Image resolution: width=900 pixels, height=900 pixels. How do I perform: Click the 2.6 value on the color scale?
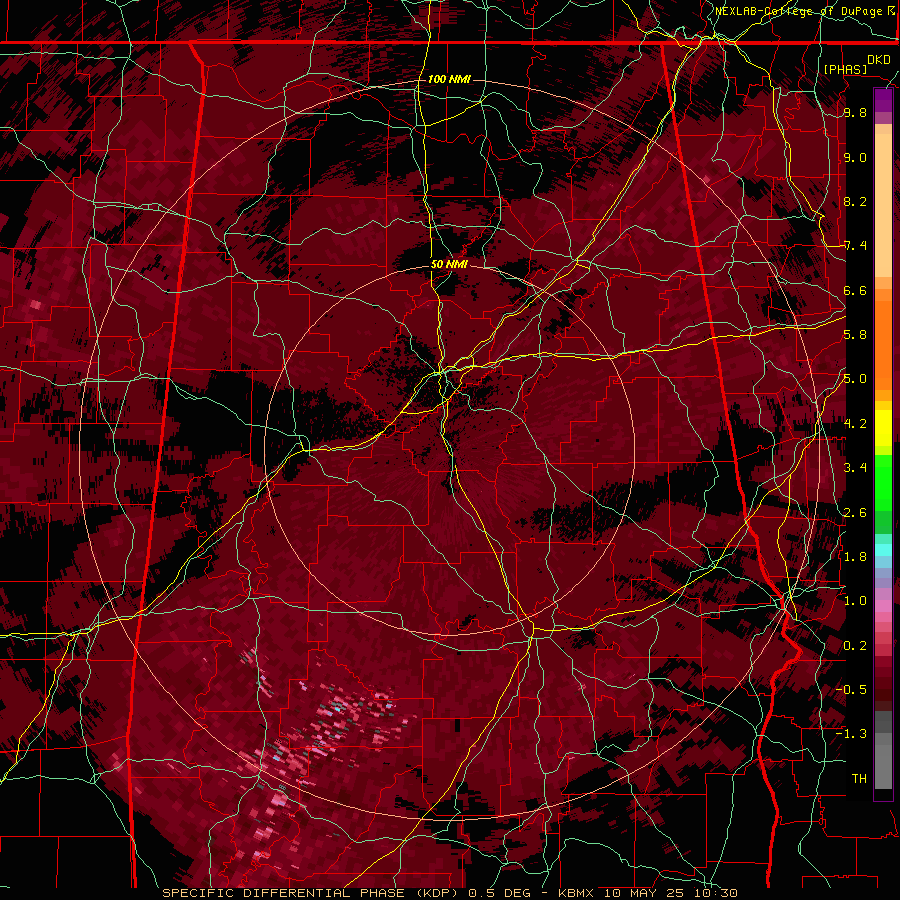(855, 513)
